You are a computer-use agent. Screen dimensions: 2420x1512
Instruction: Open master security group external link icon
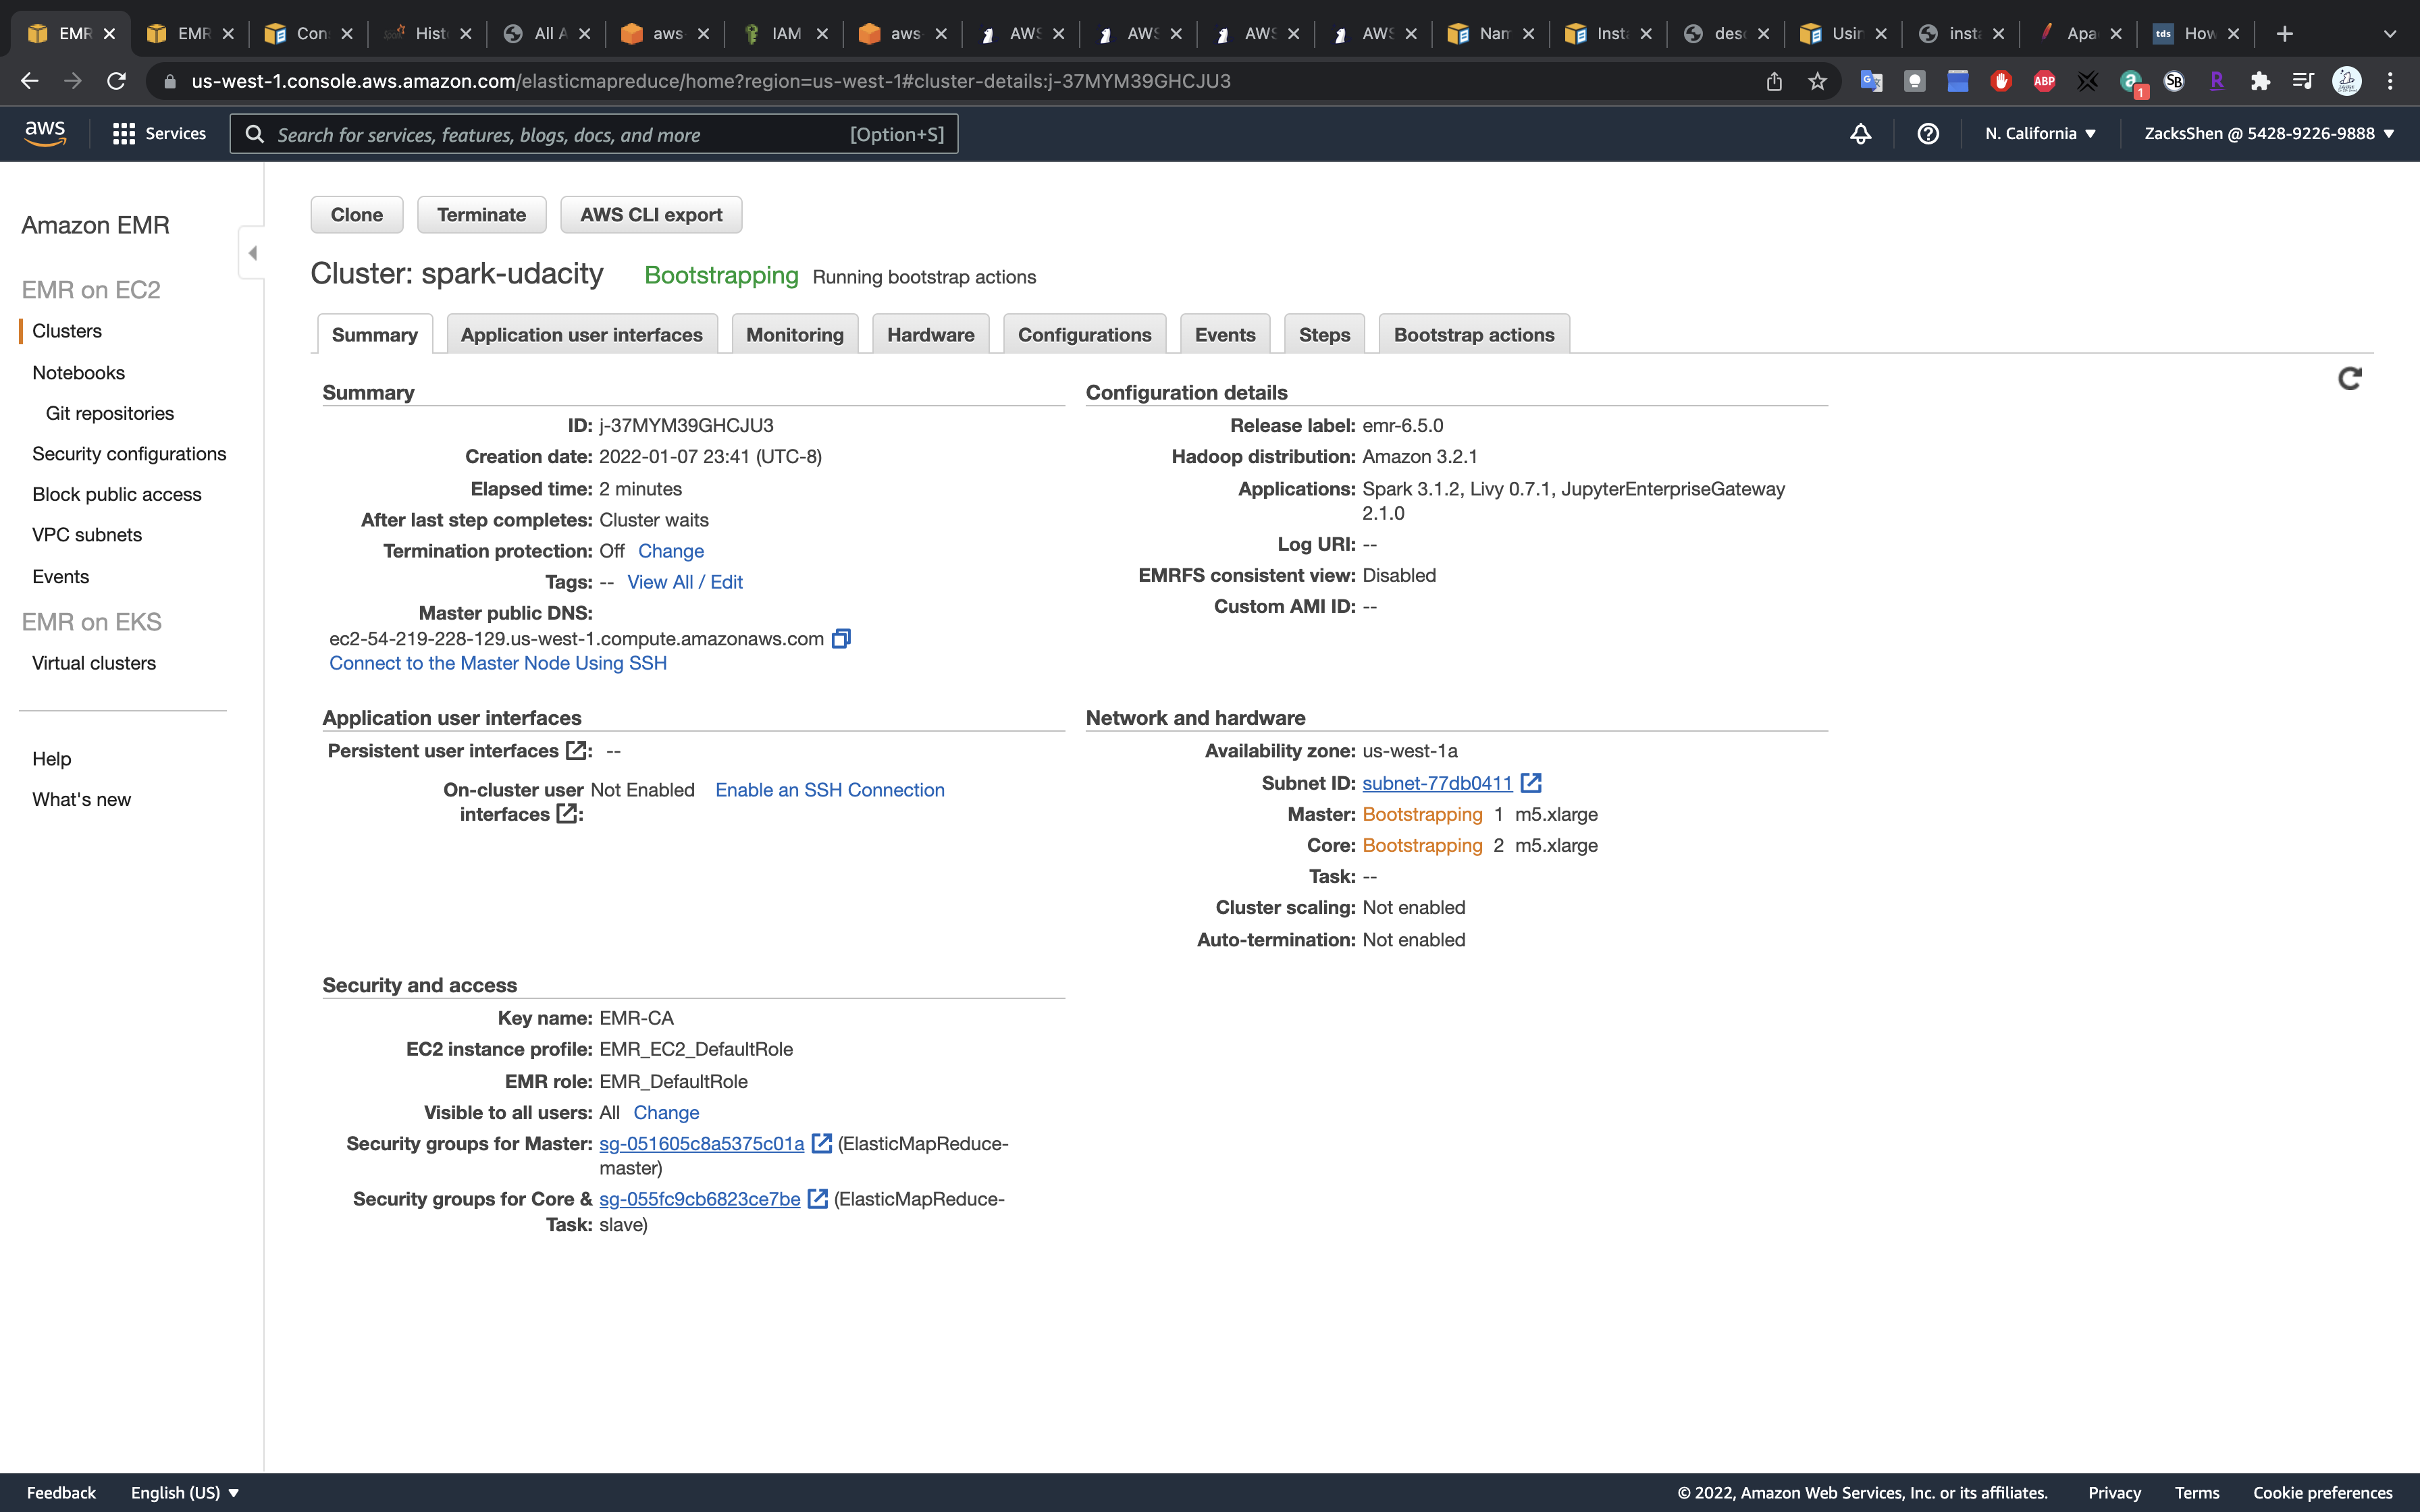[x=821, y=1143]
